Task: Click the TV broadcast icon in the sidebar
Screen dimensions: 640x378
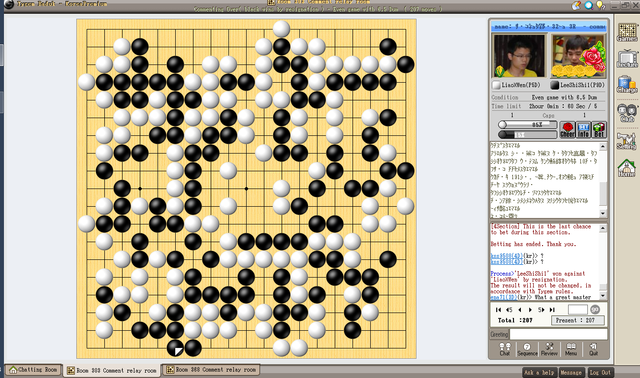Action: pyautogui.click(x=627, y=58)
